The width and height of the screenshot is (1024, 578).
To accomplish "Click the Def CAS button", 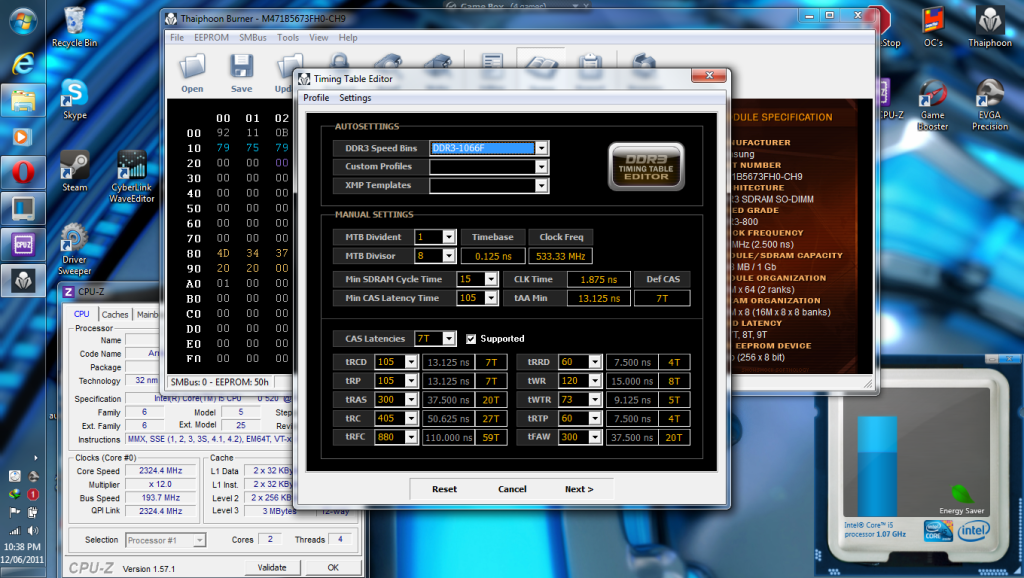I will coord(663,279).
